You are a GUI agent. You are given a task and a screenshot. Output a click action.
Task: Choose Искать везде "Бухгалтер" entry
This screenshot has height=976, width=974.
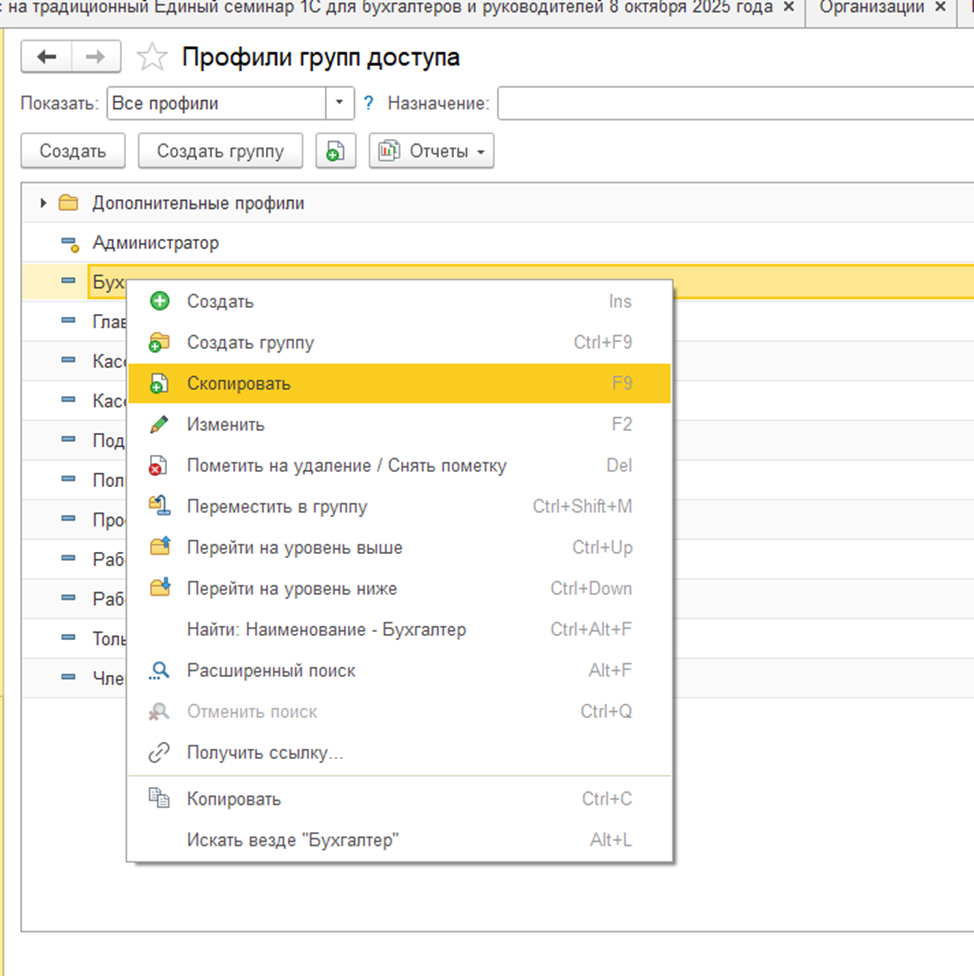[400, 840]
